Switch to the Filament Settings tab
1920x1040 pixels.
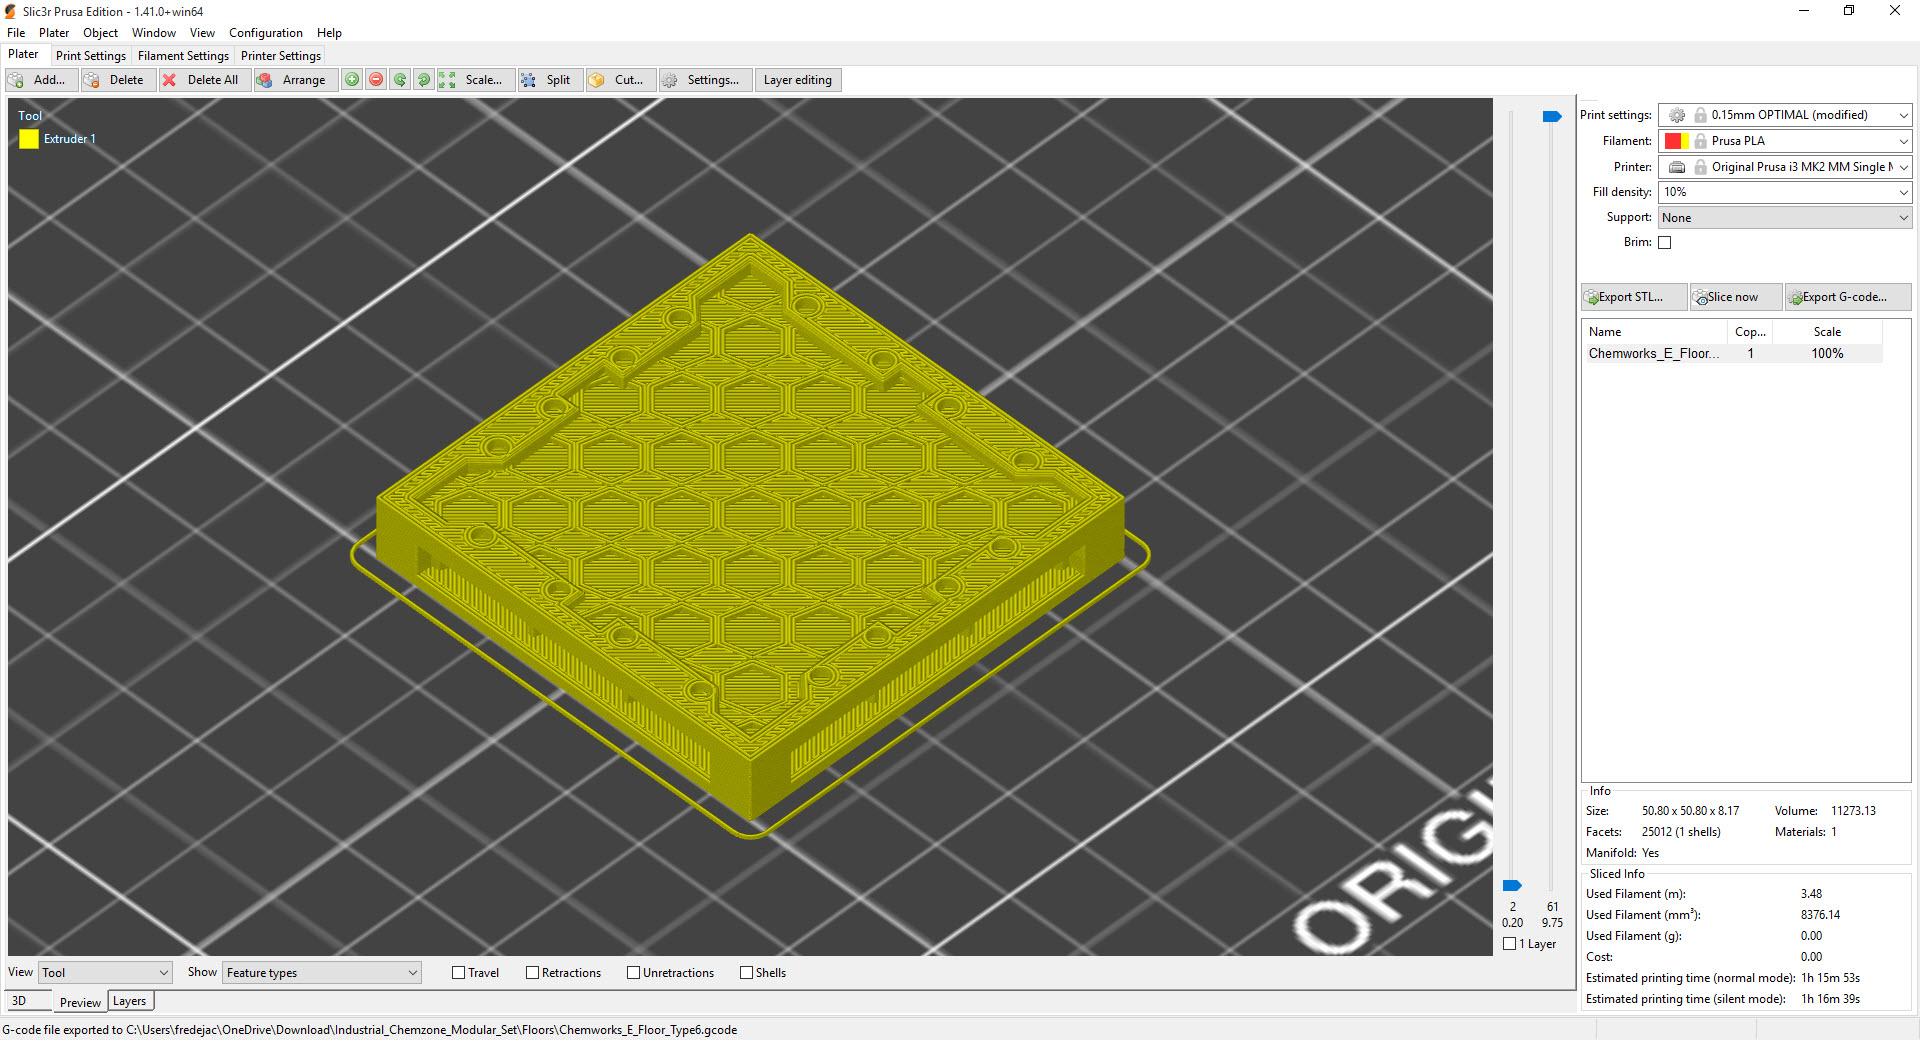183,56
